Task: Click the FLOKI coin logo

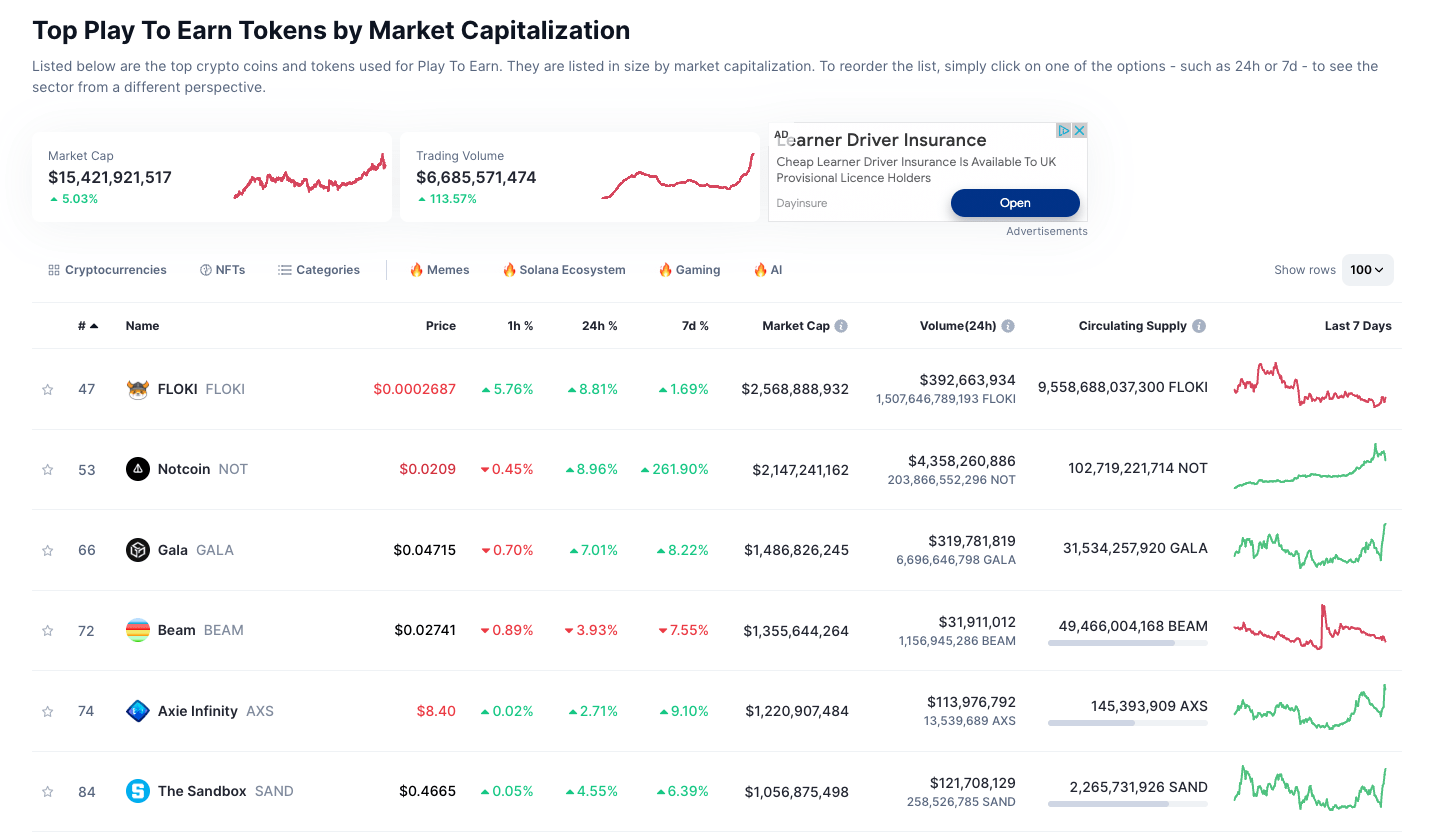Action: point(137,389)
